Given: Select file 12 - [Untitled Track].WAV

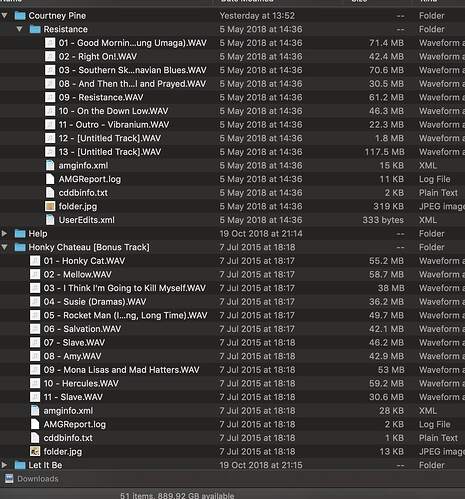Looking at the screenshot, I should pyautogui.click(x=110, y=138).
